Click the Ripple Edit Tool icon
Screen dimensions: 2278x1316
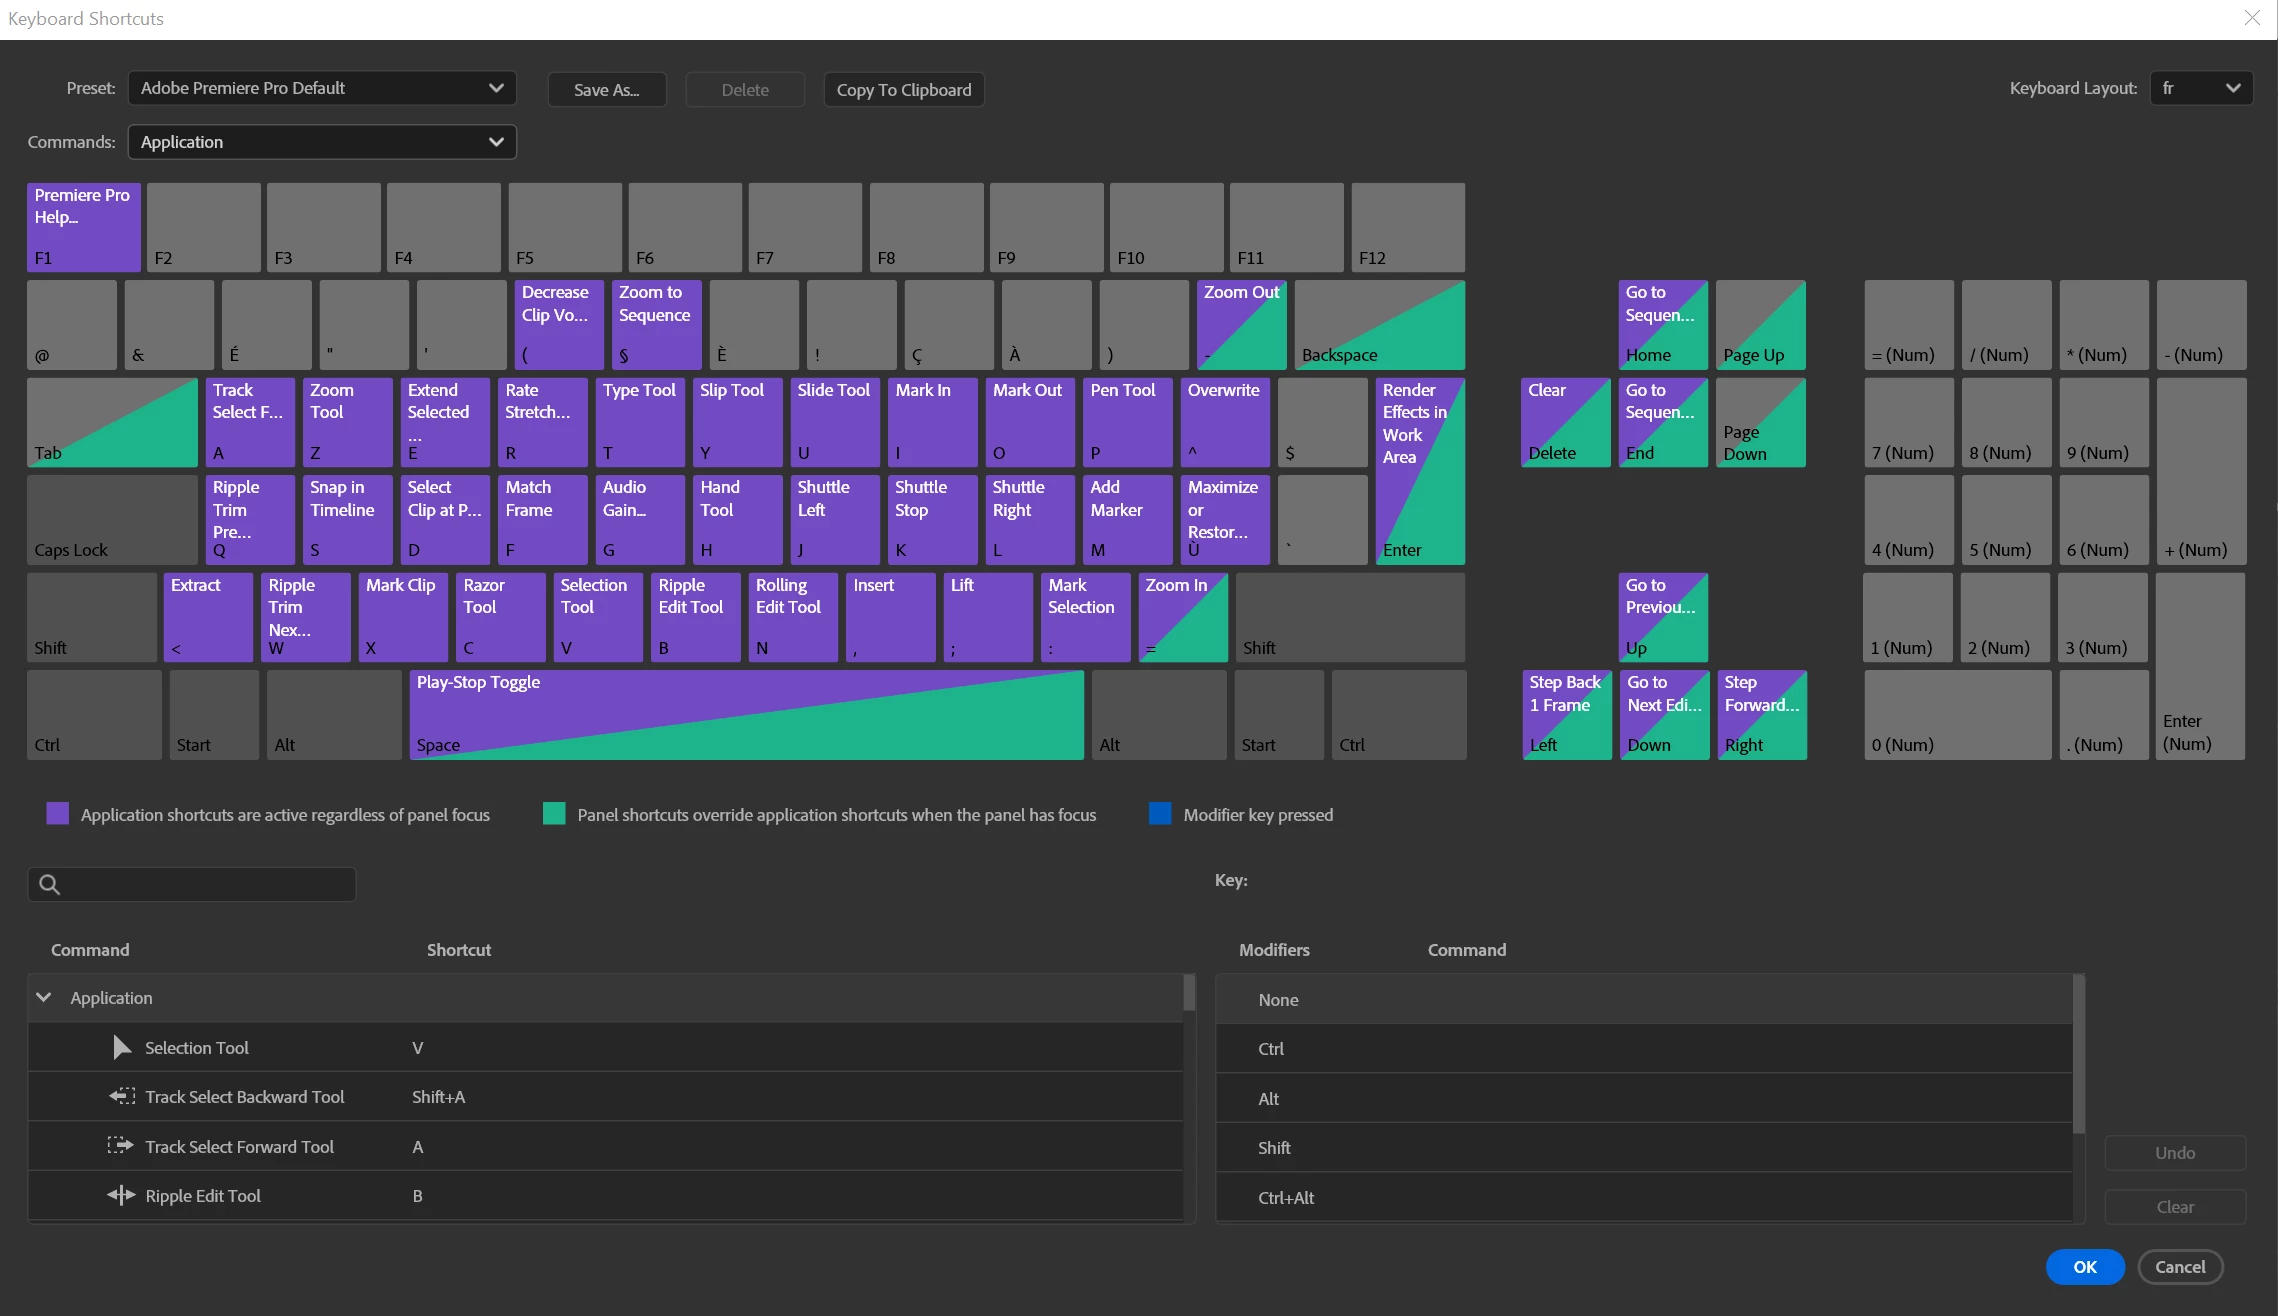coord(121,1195)
